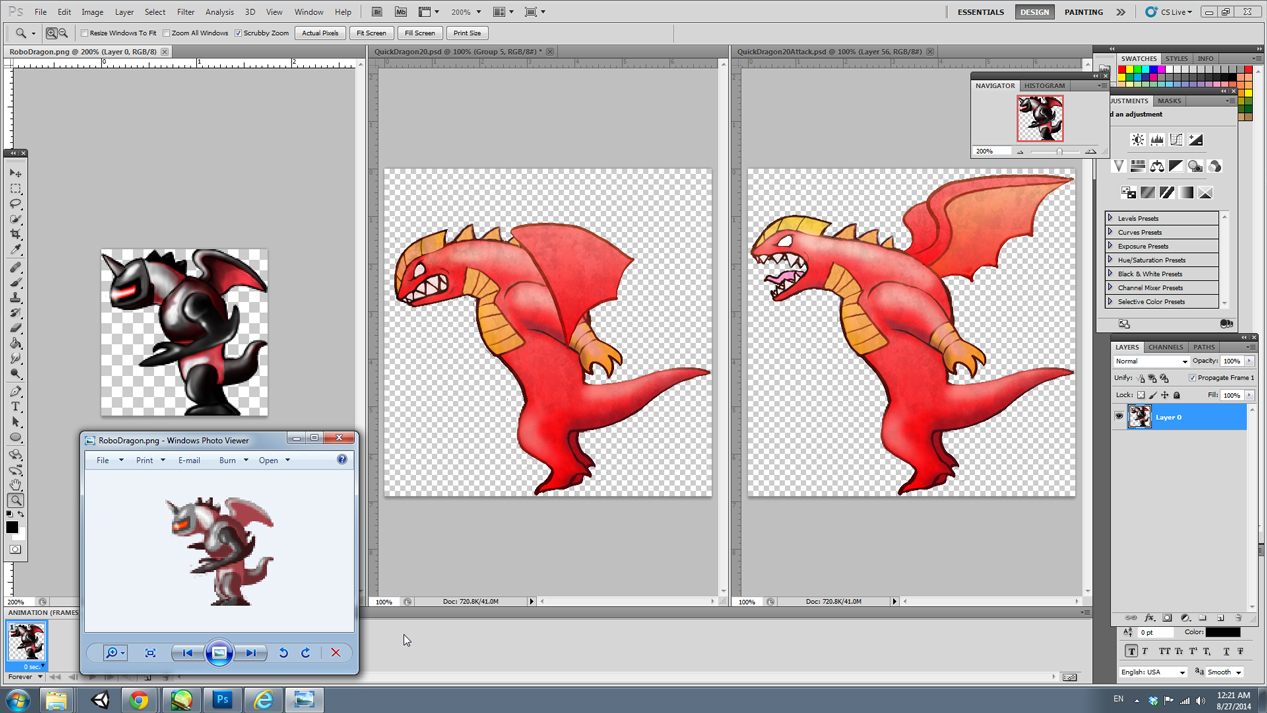
Task: Toggle lock position icon
Action: tap(1165, 395)
